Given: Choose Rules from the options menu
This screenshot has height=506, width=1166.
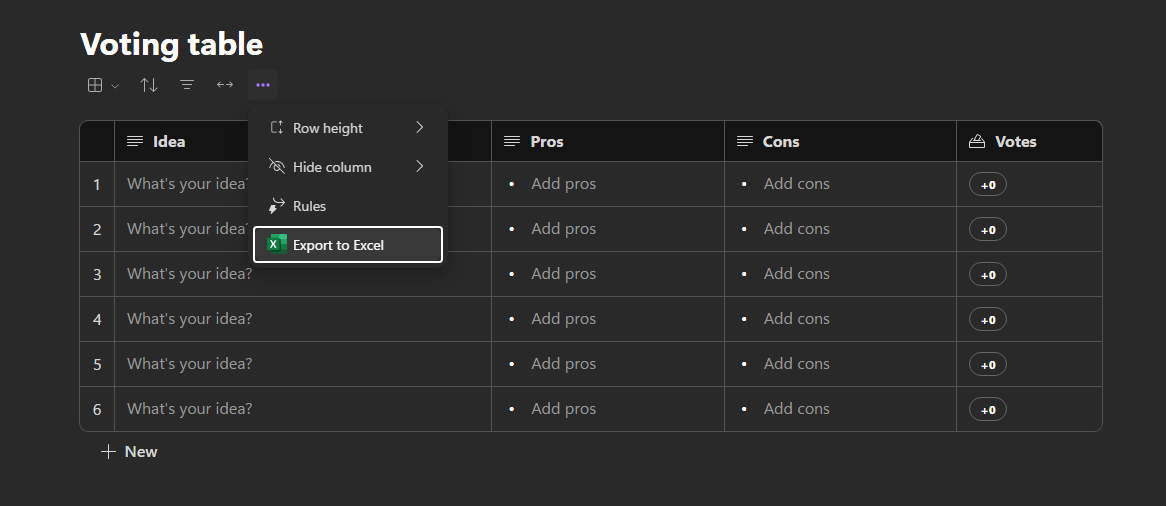Looking at the screenshot, I should 309,206.
